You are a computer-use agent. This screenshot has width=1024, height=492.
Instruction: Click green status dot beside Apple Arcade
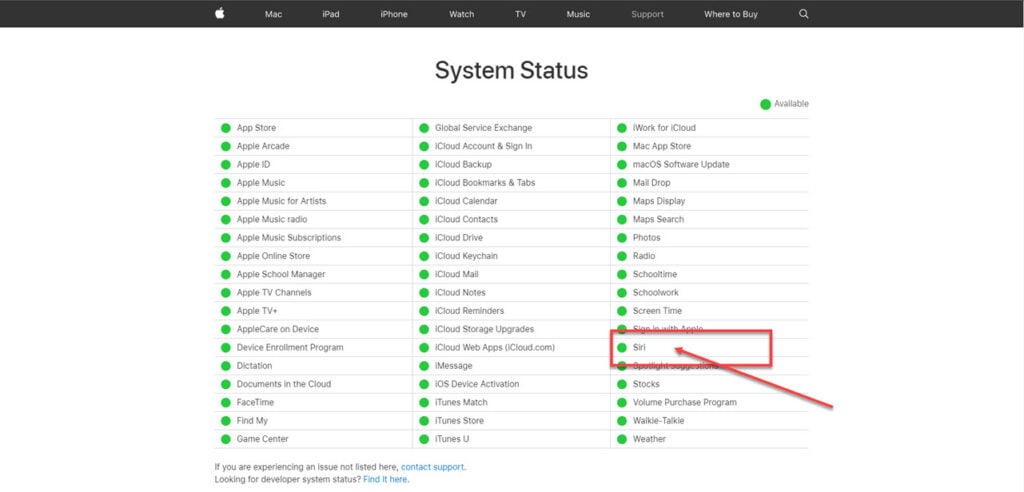pos(226,146)
